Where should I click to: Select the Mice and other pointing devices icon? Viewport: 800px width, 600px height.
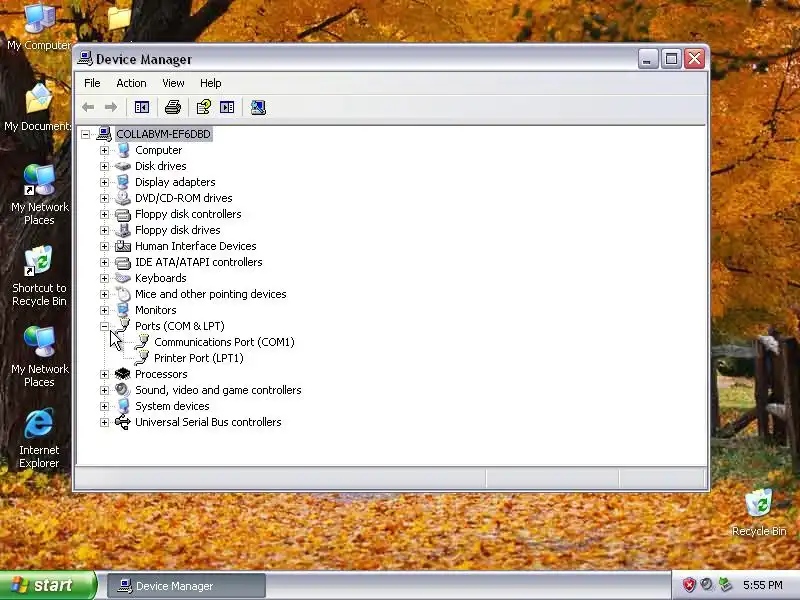coord(122,294)
